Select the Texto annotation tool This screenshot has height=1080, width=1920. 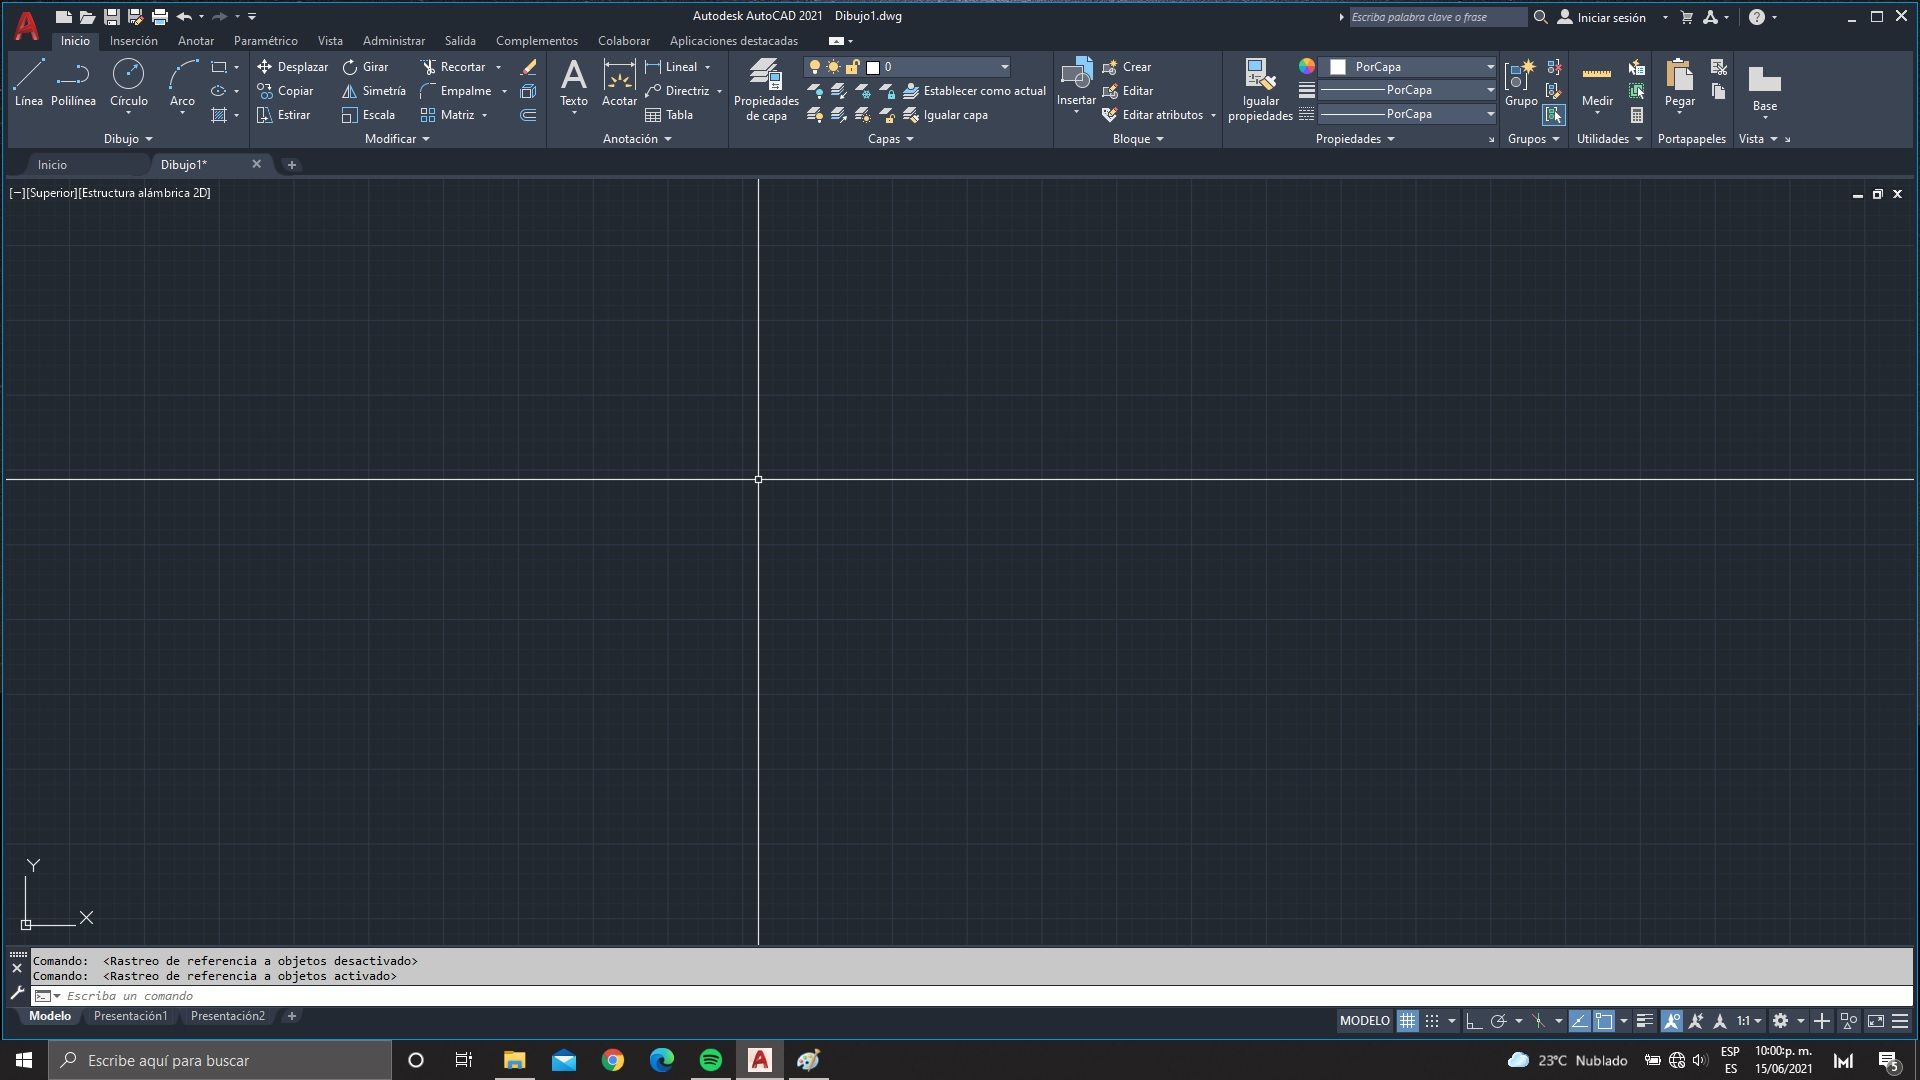574,82
